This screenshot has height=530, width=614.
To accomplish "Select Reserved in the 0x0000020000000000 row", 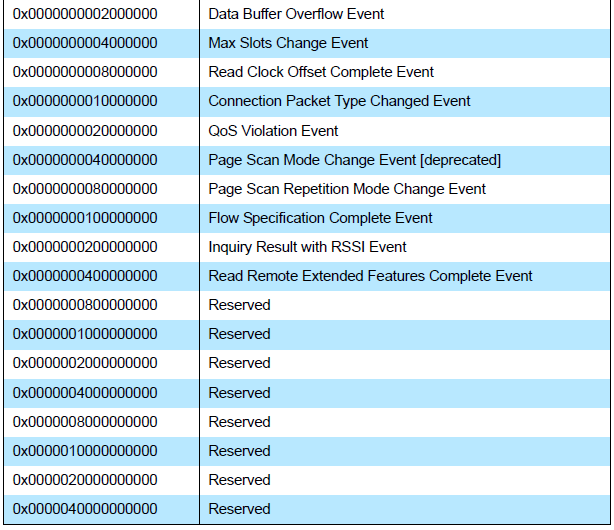I will click(239, 479).
